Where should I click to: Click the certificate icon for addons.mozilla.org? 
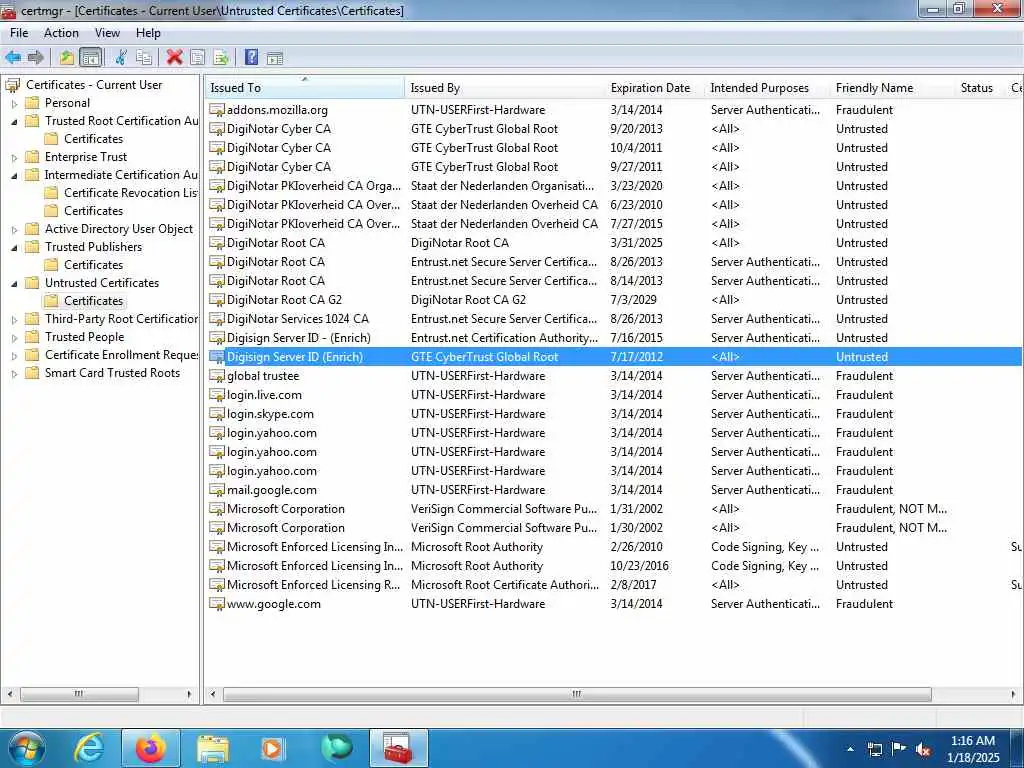217,110
